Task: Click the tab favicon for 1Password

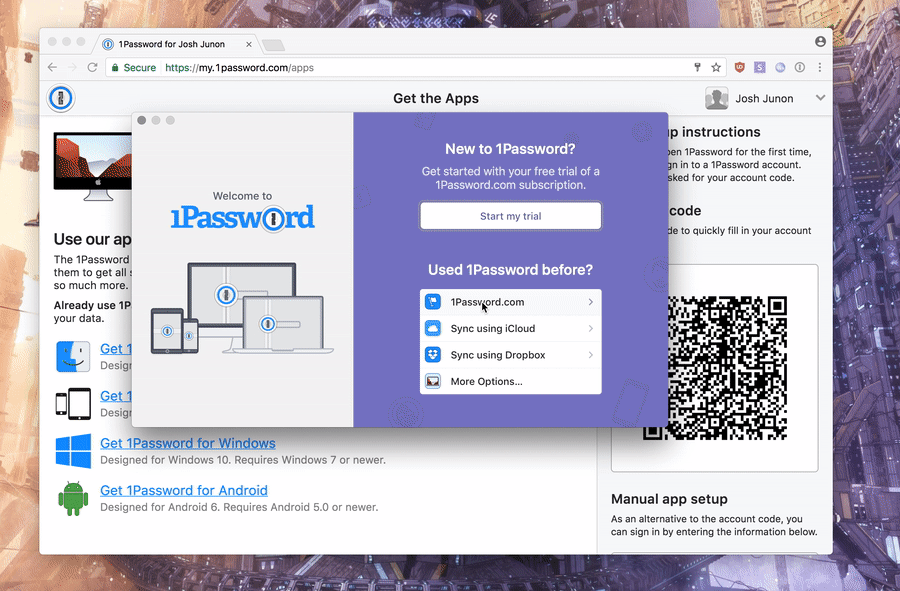Action: tap(107, 44)
